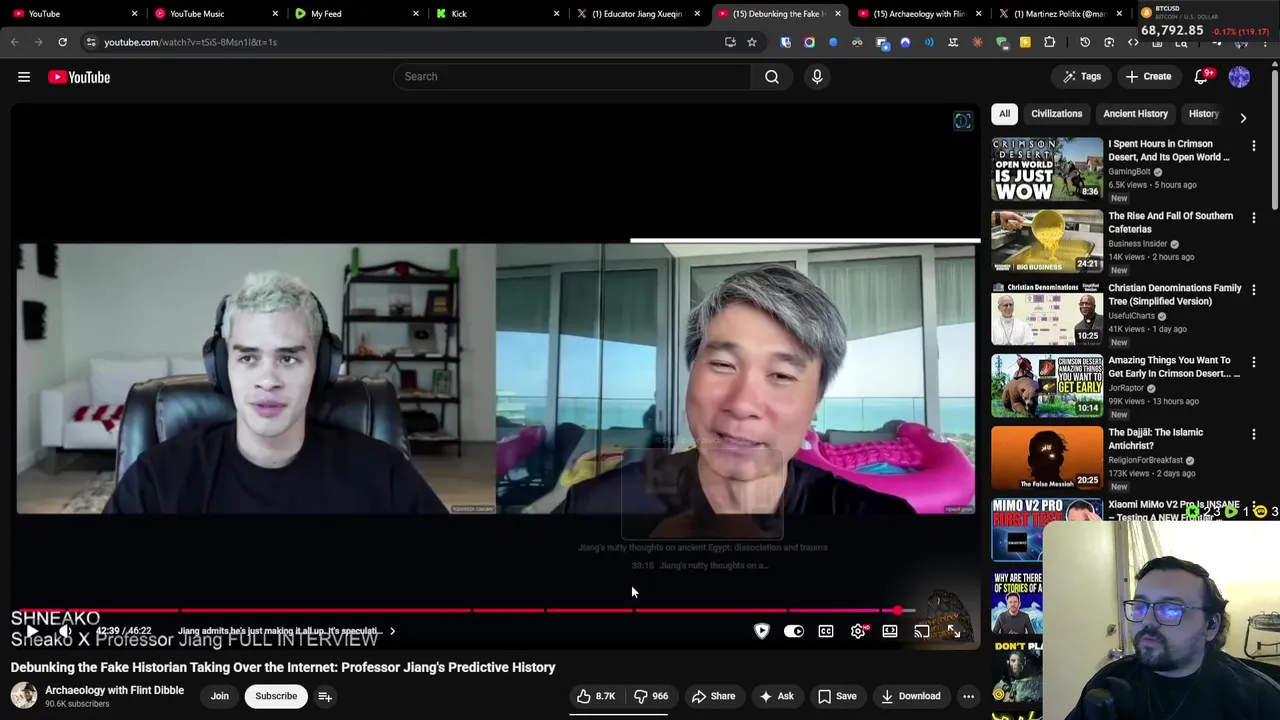Open options for I Spent Hours in Crimson Desert
1280x720 pixels.
tap(1254, 146)
